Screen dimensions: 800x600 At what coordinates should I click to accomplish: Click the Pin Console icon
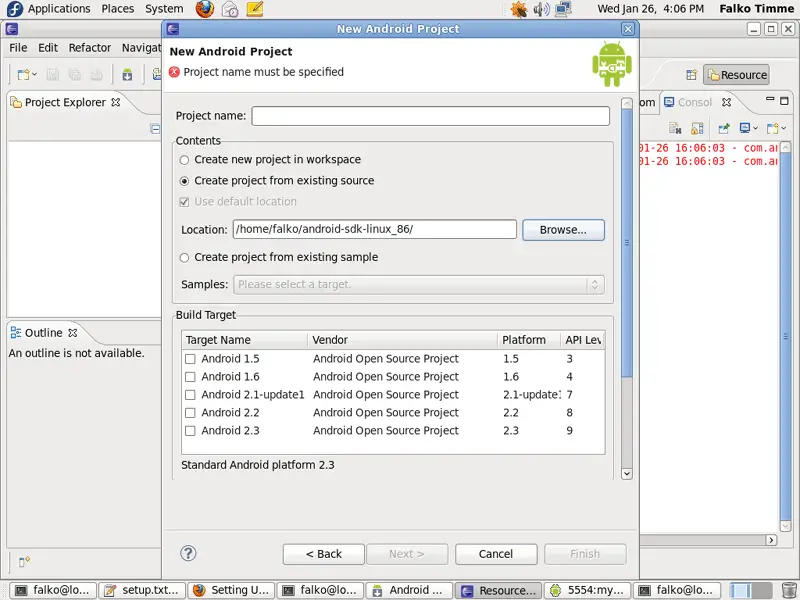point(723,128)
